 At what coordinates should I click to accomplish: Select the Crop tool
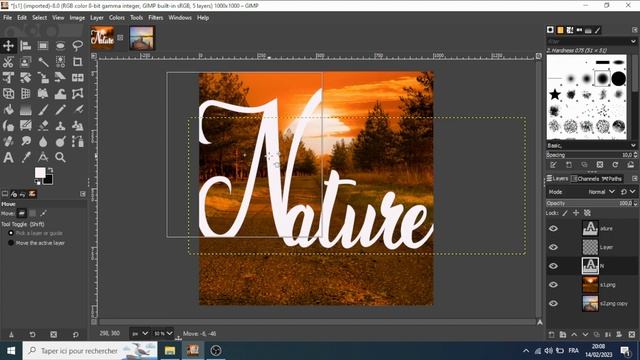(78, 62)
